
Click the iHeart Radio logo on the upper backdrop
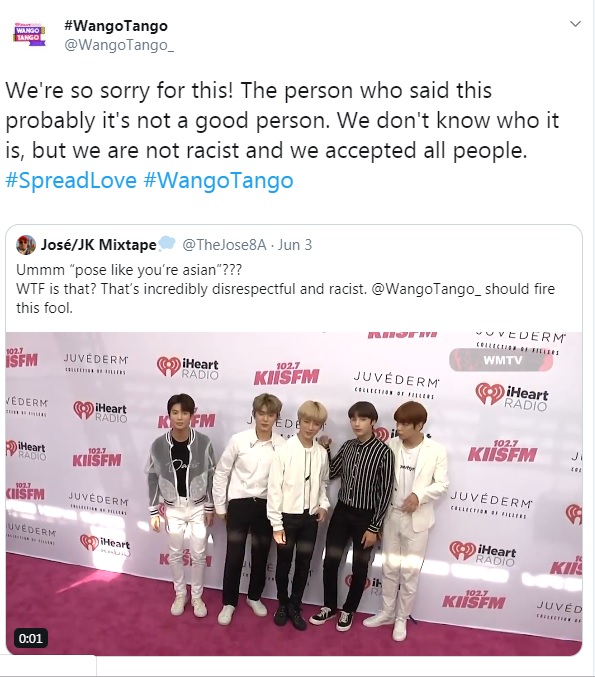[187, 367]
